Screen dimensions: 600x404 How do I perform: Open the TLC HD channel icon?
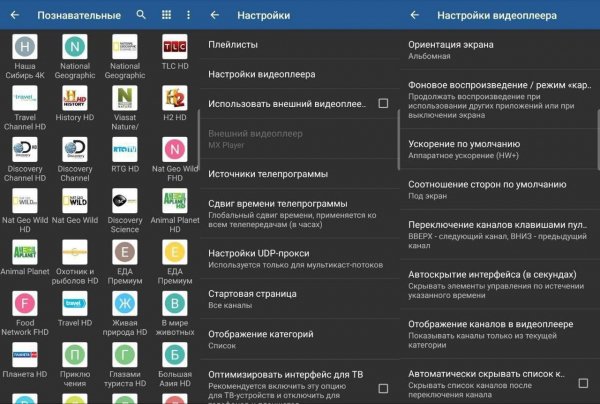[175, 47]
